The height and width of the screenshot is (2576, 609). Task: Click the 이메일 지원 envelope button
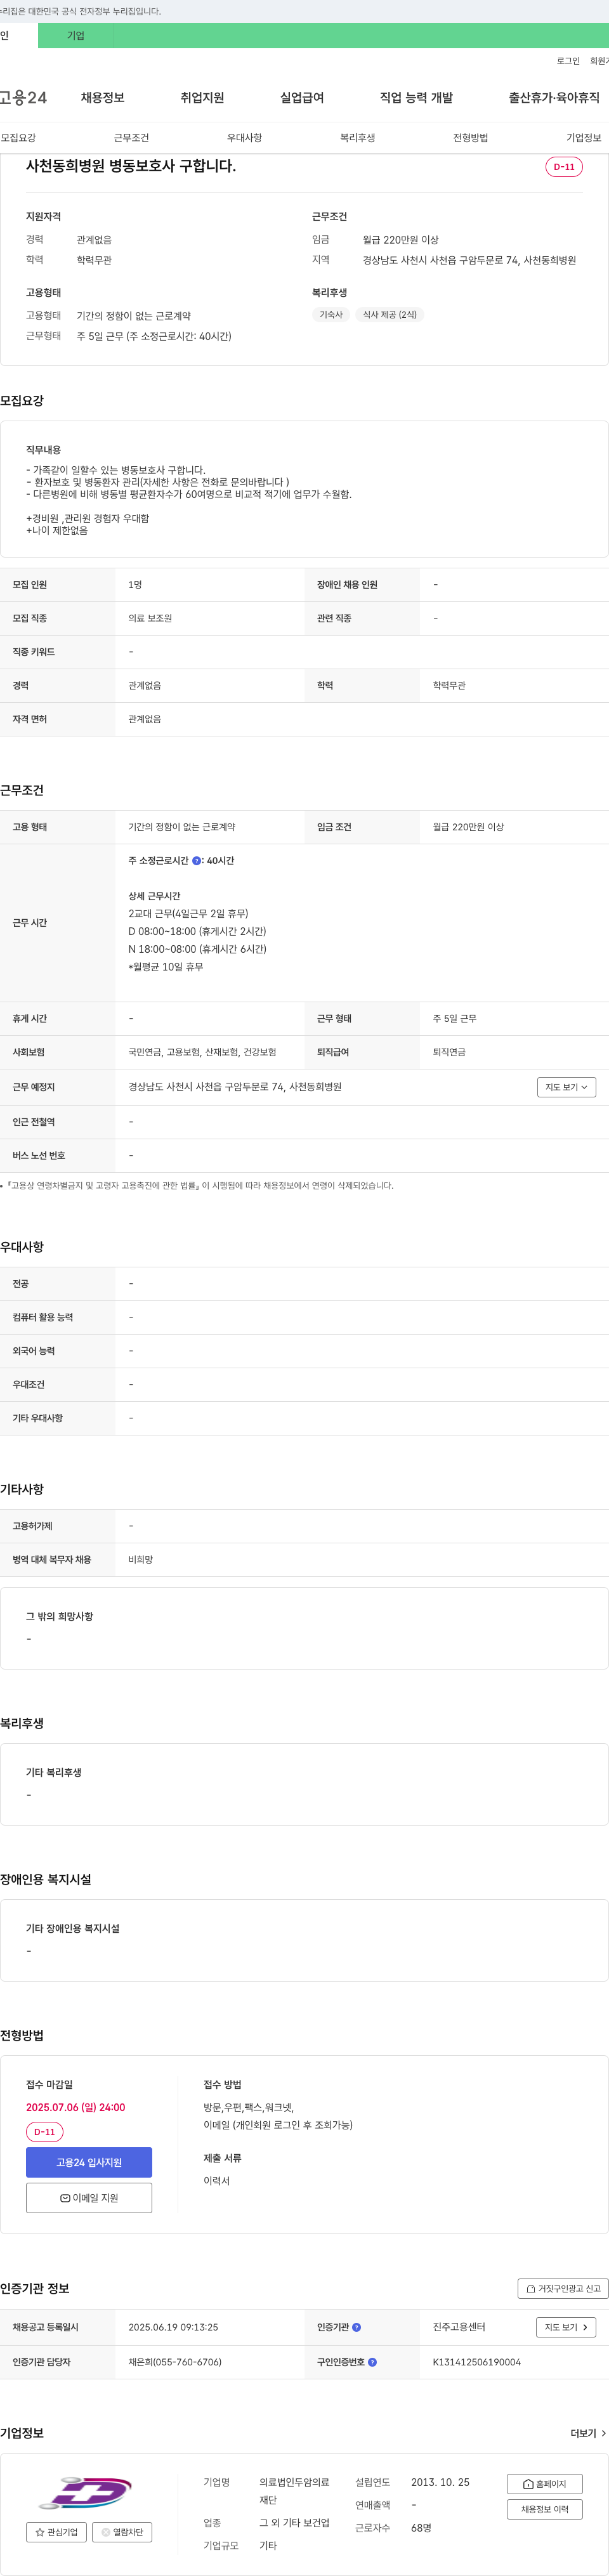(89, 2198)
